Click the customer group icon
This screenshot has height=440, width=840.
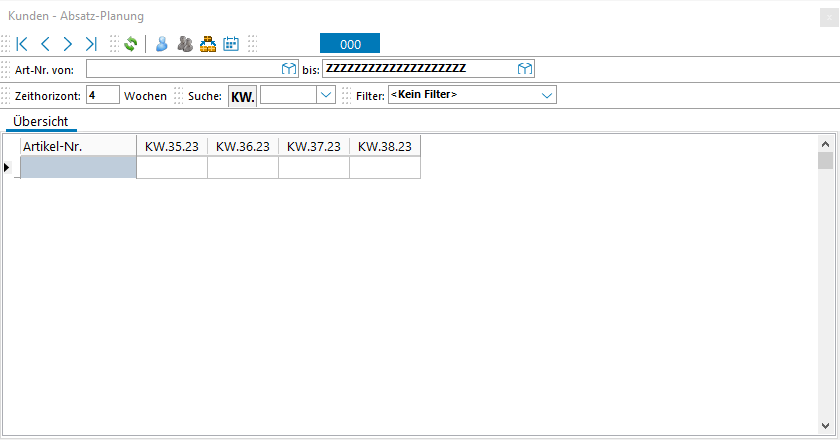pyautogui.click(x=185, y=44)
